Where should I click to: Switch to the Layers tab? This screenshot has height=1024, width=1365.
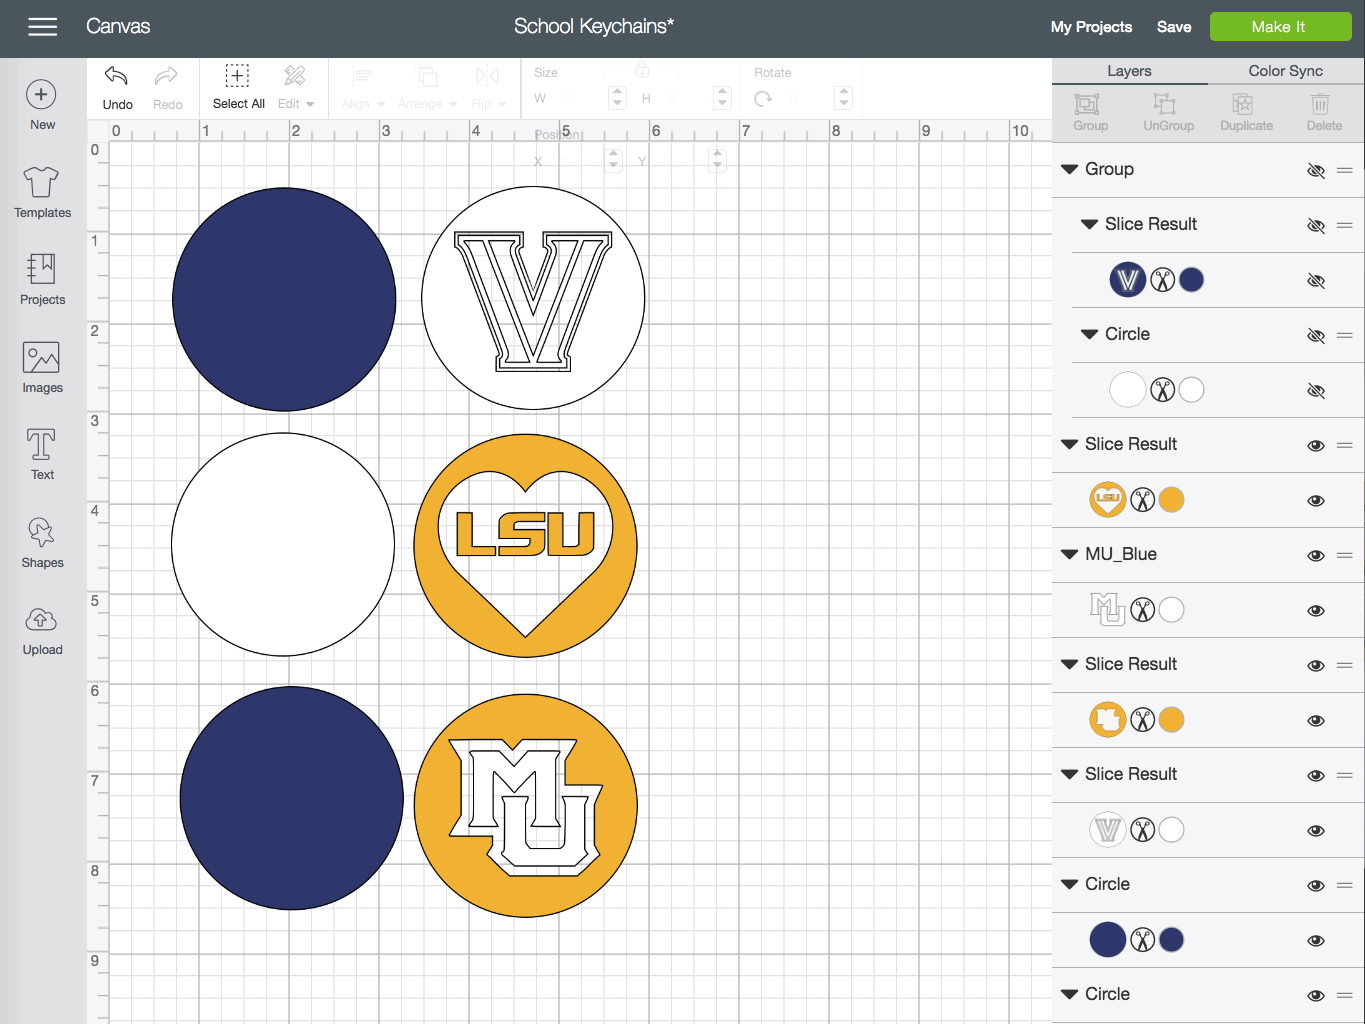pyautogui.click(x=1129, y=71)
